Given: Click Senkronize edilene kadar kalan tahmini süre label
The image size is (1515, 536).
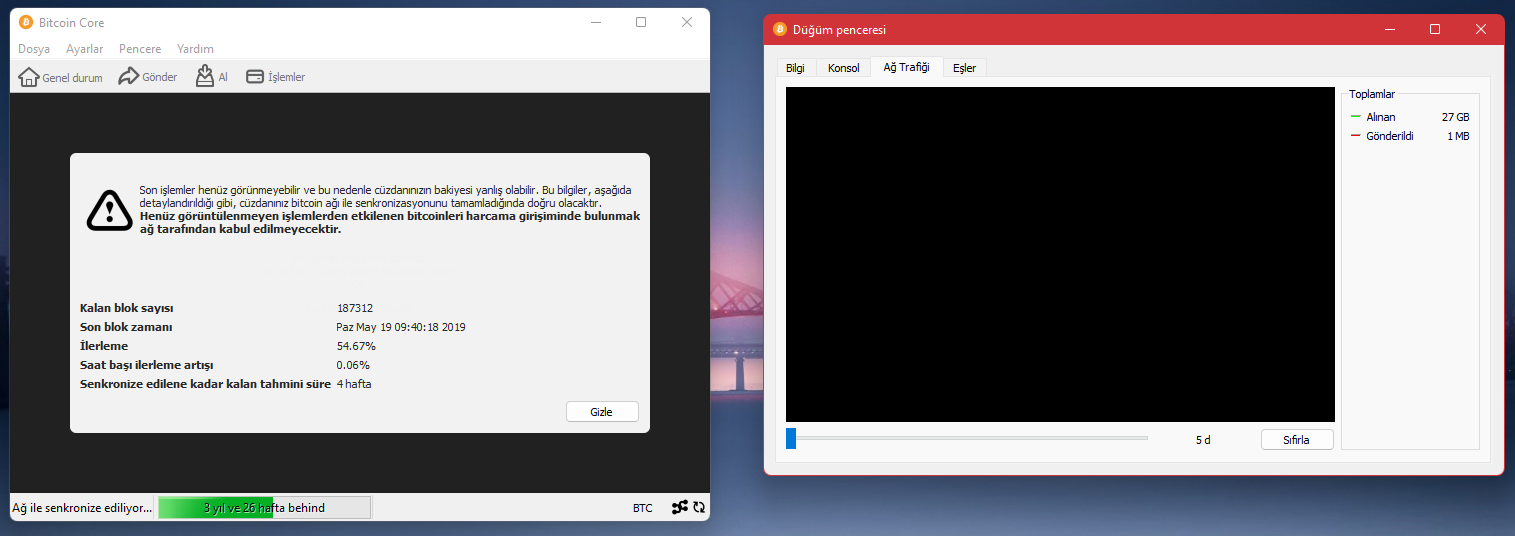Looking at the screenshot, I should coord(205,384).
